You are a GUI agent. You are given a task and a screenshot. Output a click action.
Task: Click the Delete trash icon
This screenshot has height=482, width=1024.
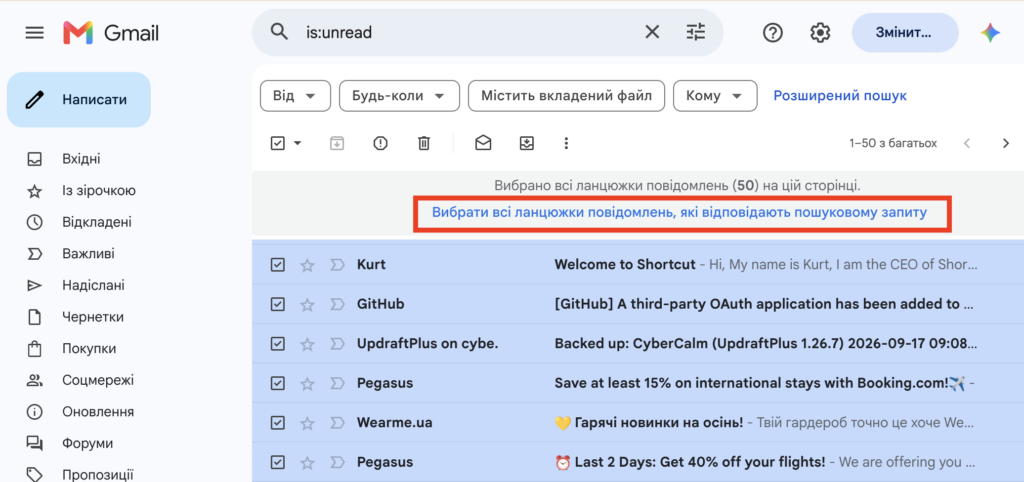click(x=424, y=143)
